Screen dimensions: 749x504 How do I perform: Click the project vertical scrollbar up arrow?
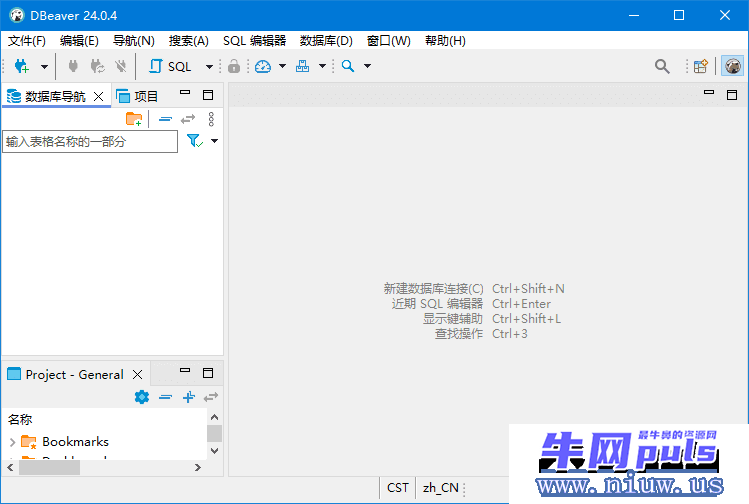214,417
